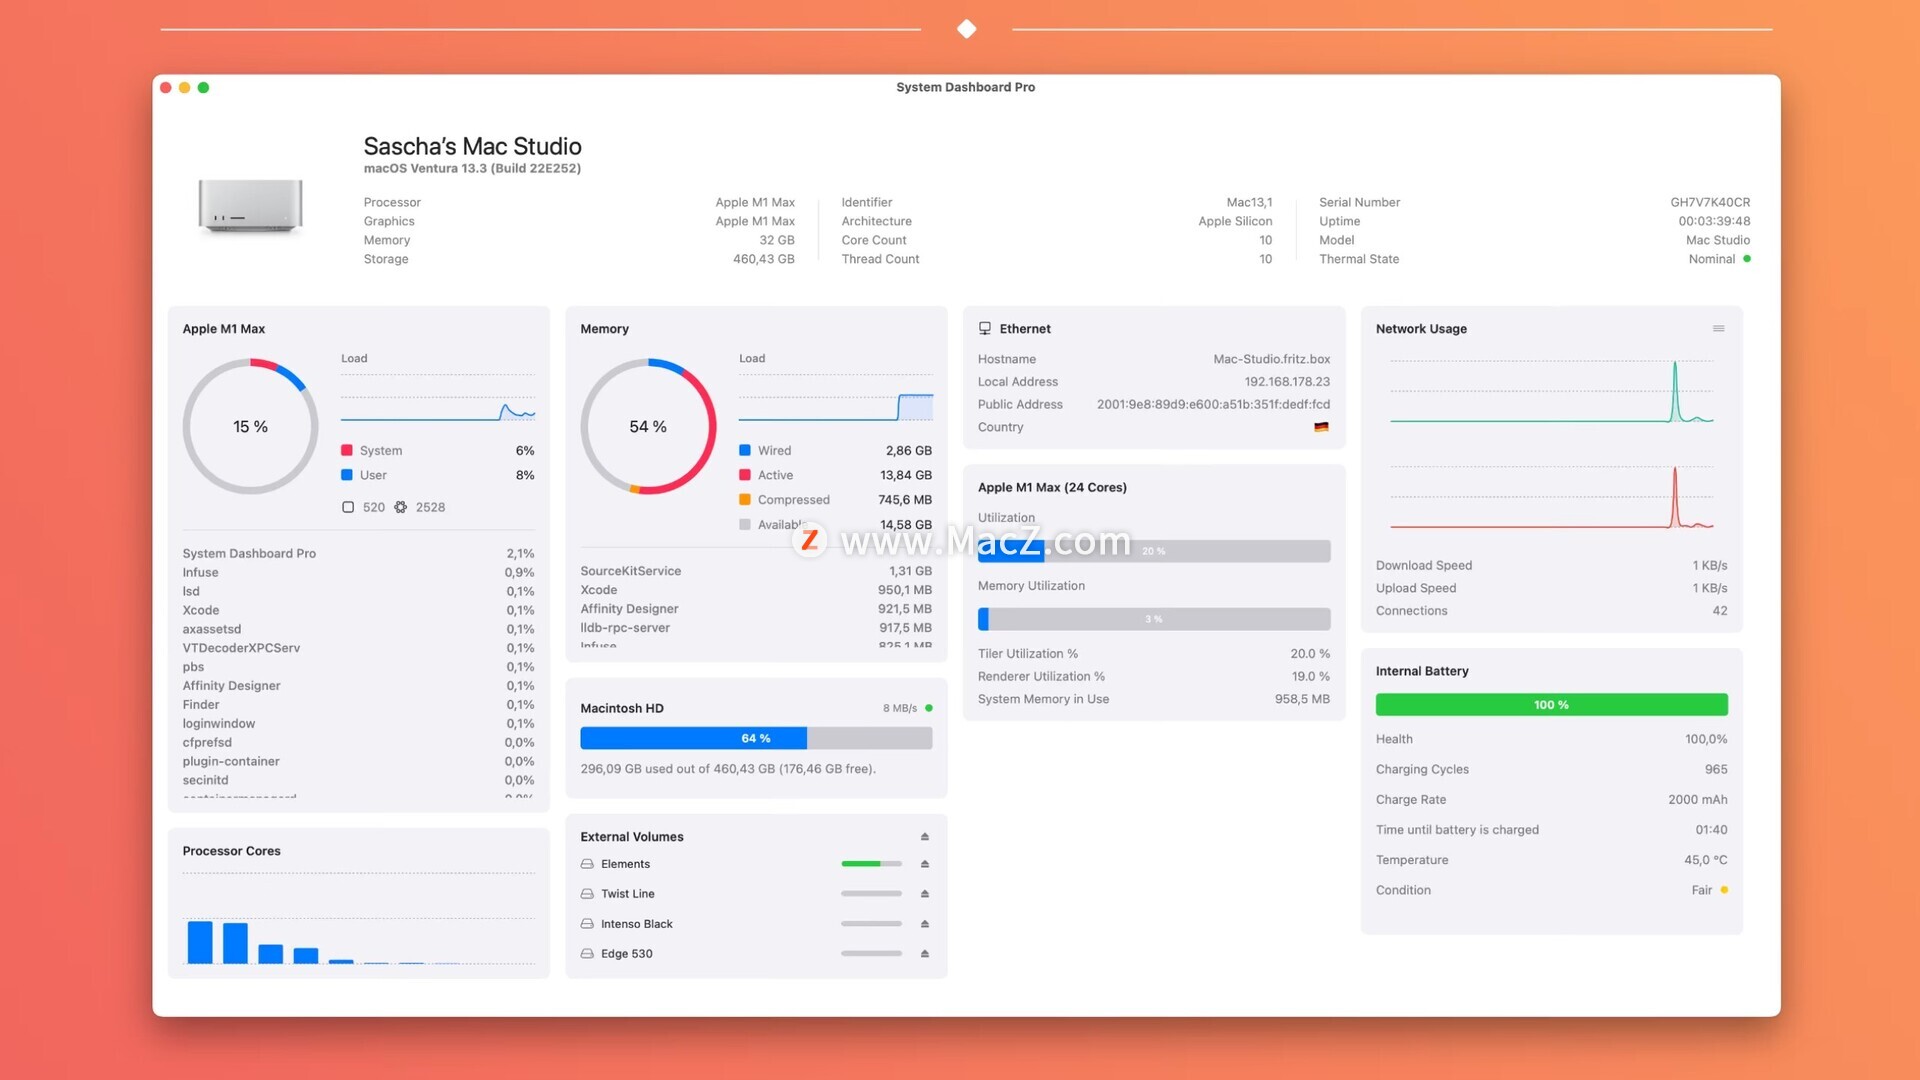Click the Memory 54 % load gauge

[x=648, y=427]
